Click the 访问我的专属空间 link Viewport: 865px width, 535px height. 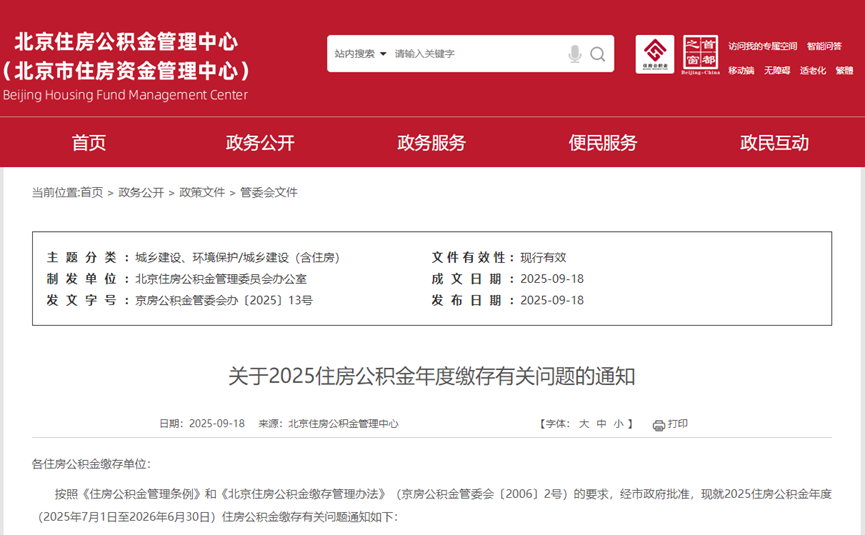(x=762, y=46)
